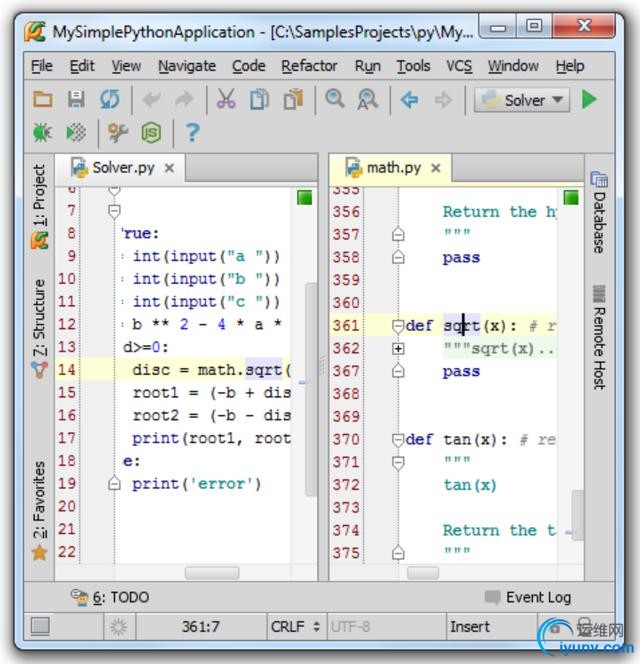The image size is (640, 664).
Task: Open the CRLF line separator dropdown
Action: tap(295, 627)
